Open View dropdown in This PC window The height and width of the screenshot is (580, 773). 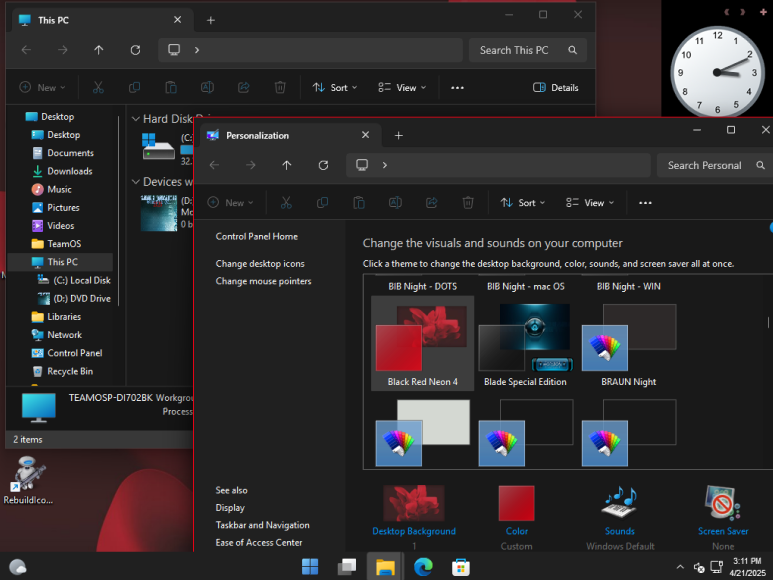point(402,87)
